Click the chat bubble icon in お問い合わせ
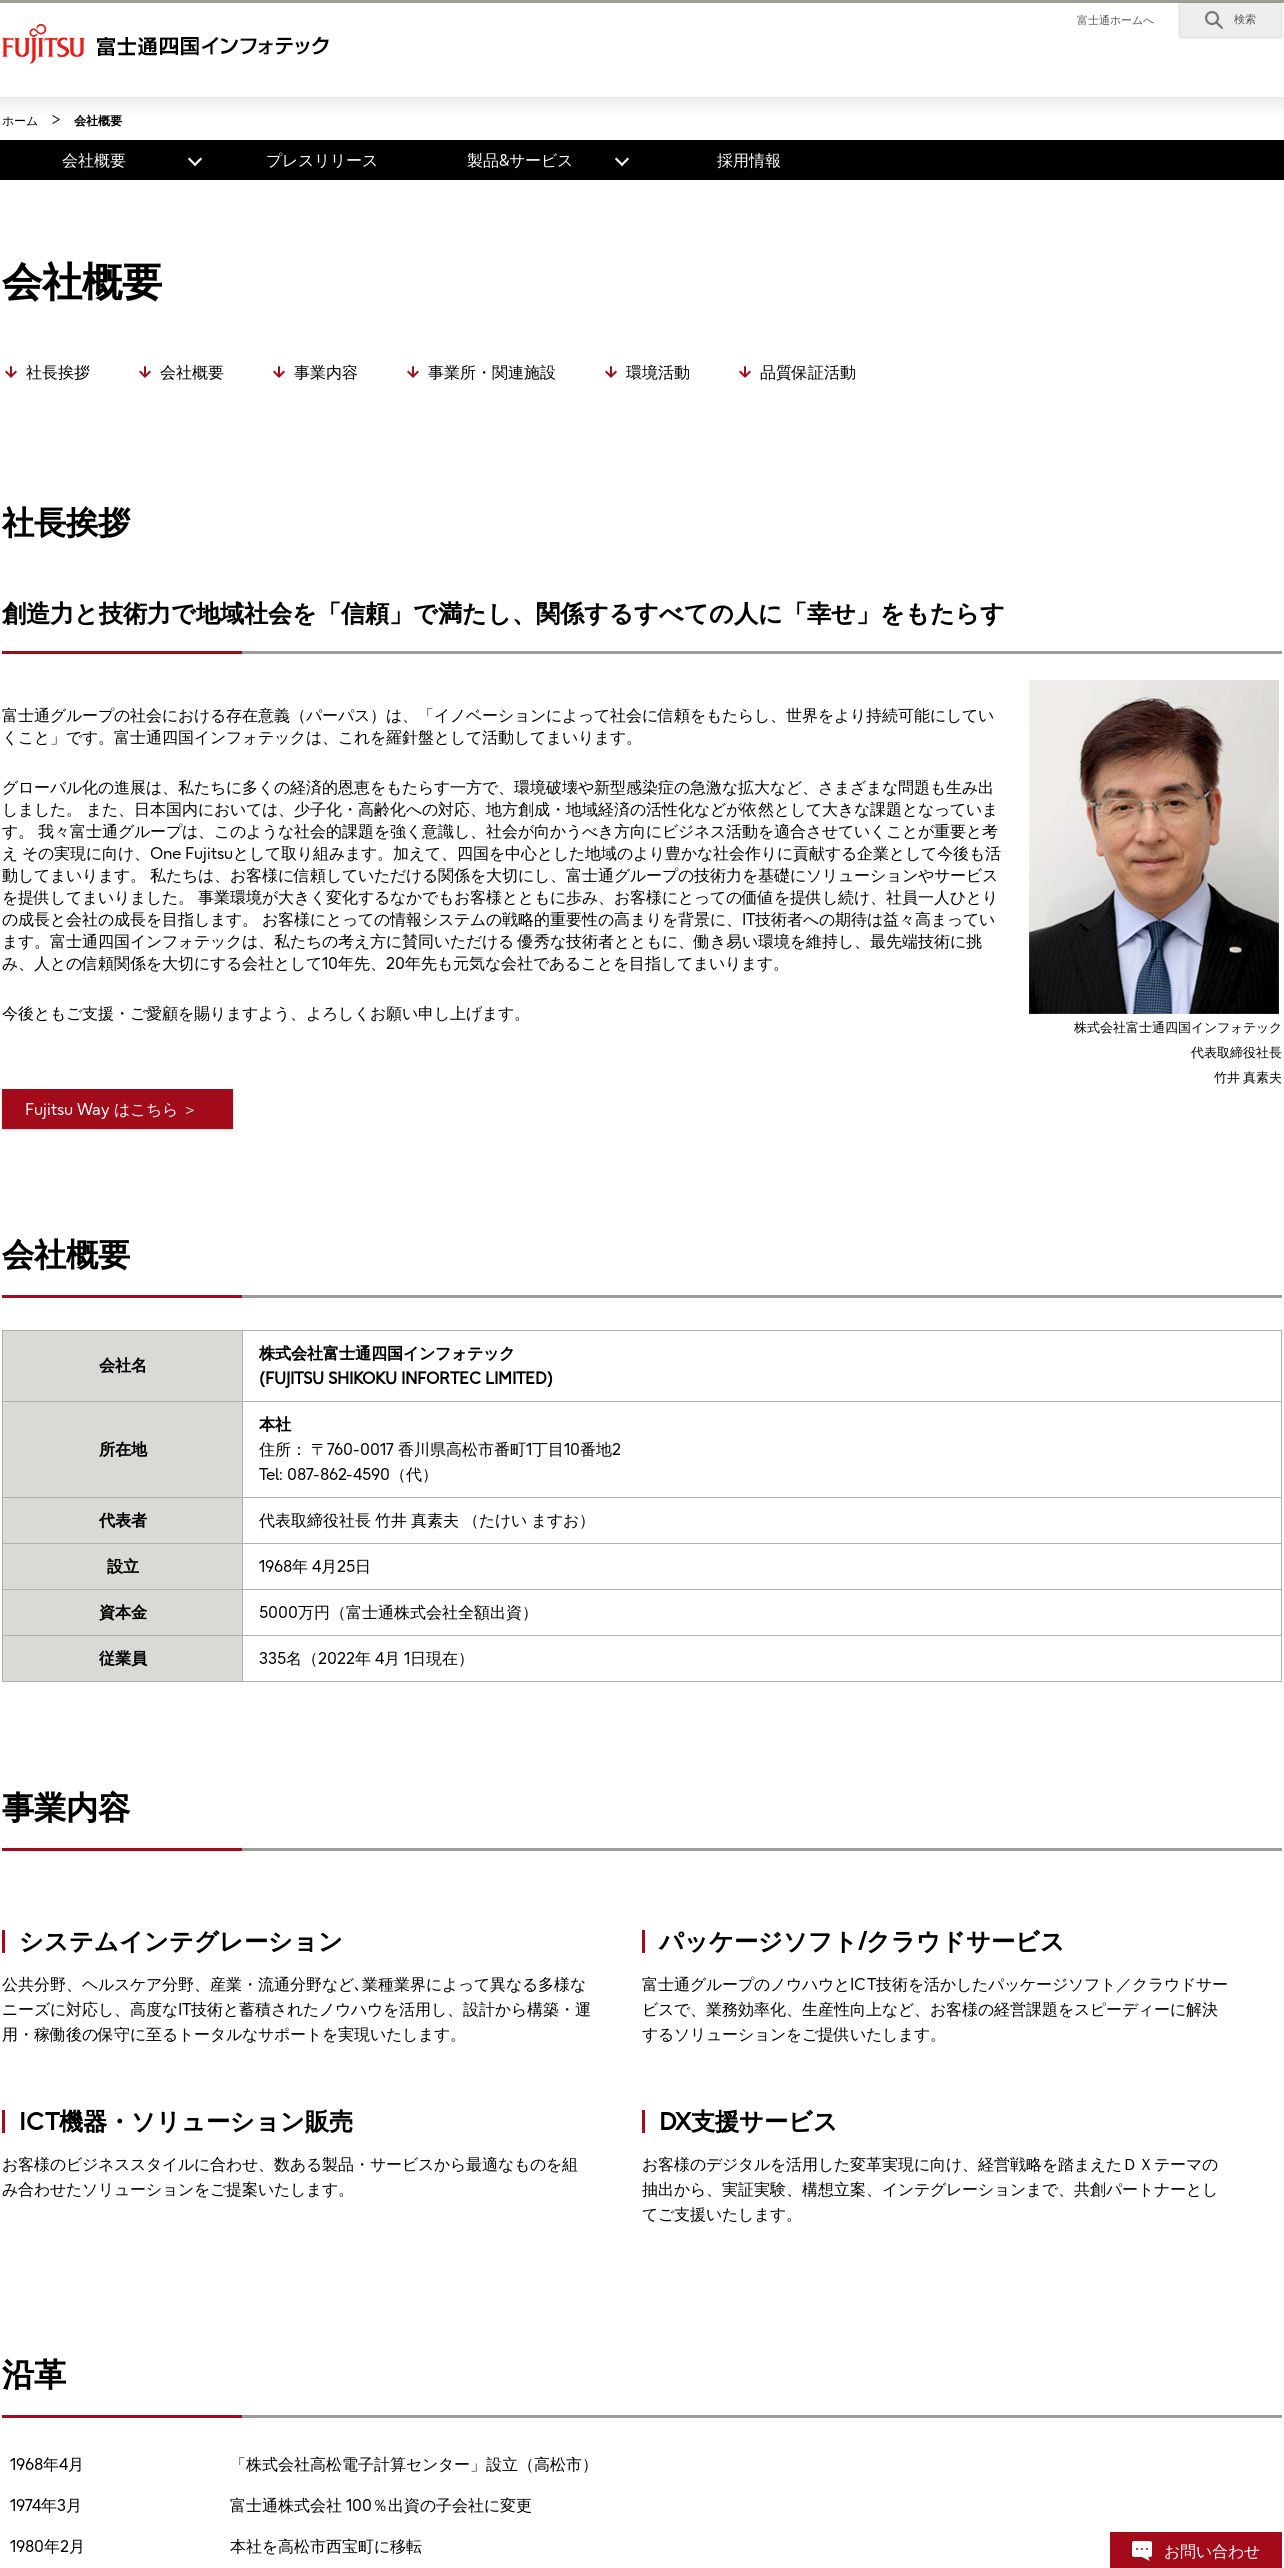Screen dimensions: 1284x2568 (1141, 2550)
